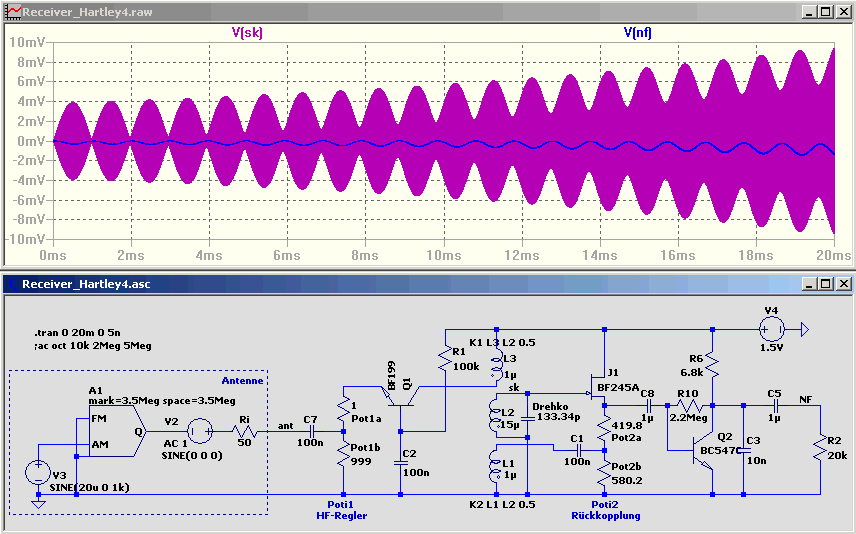Open the schematic window's title bar icon
The height and width of the screenshot is (534, 856).
[x=12, y=284]
